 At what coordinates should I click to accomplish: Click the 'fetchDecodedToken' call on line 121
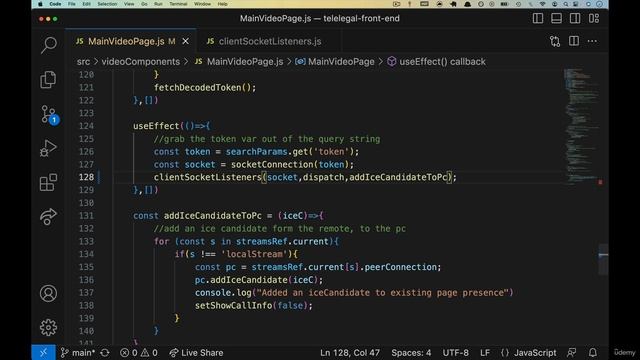click(198, 87)
